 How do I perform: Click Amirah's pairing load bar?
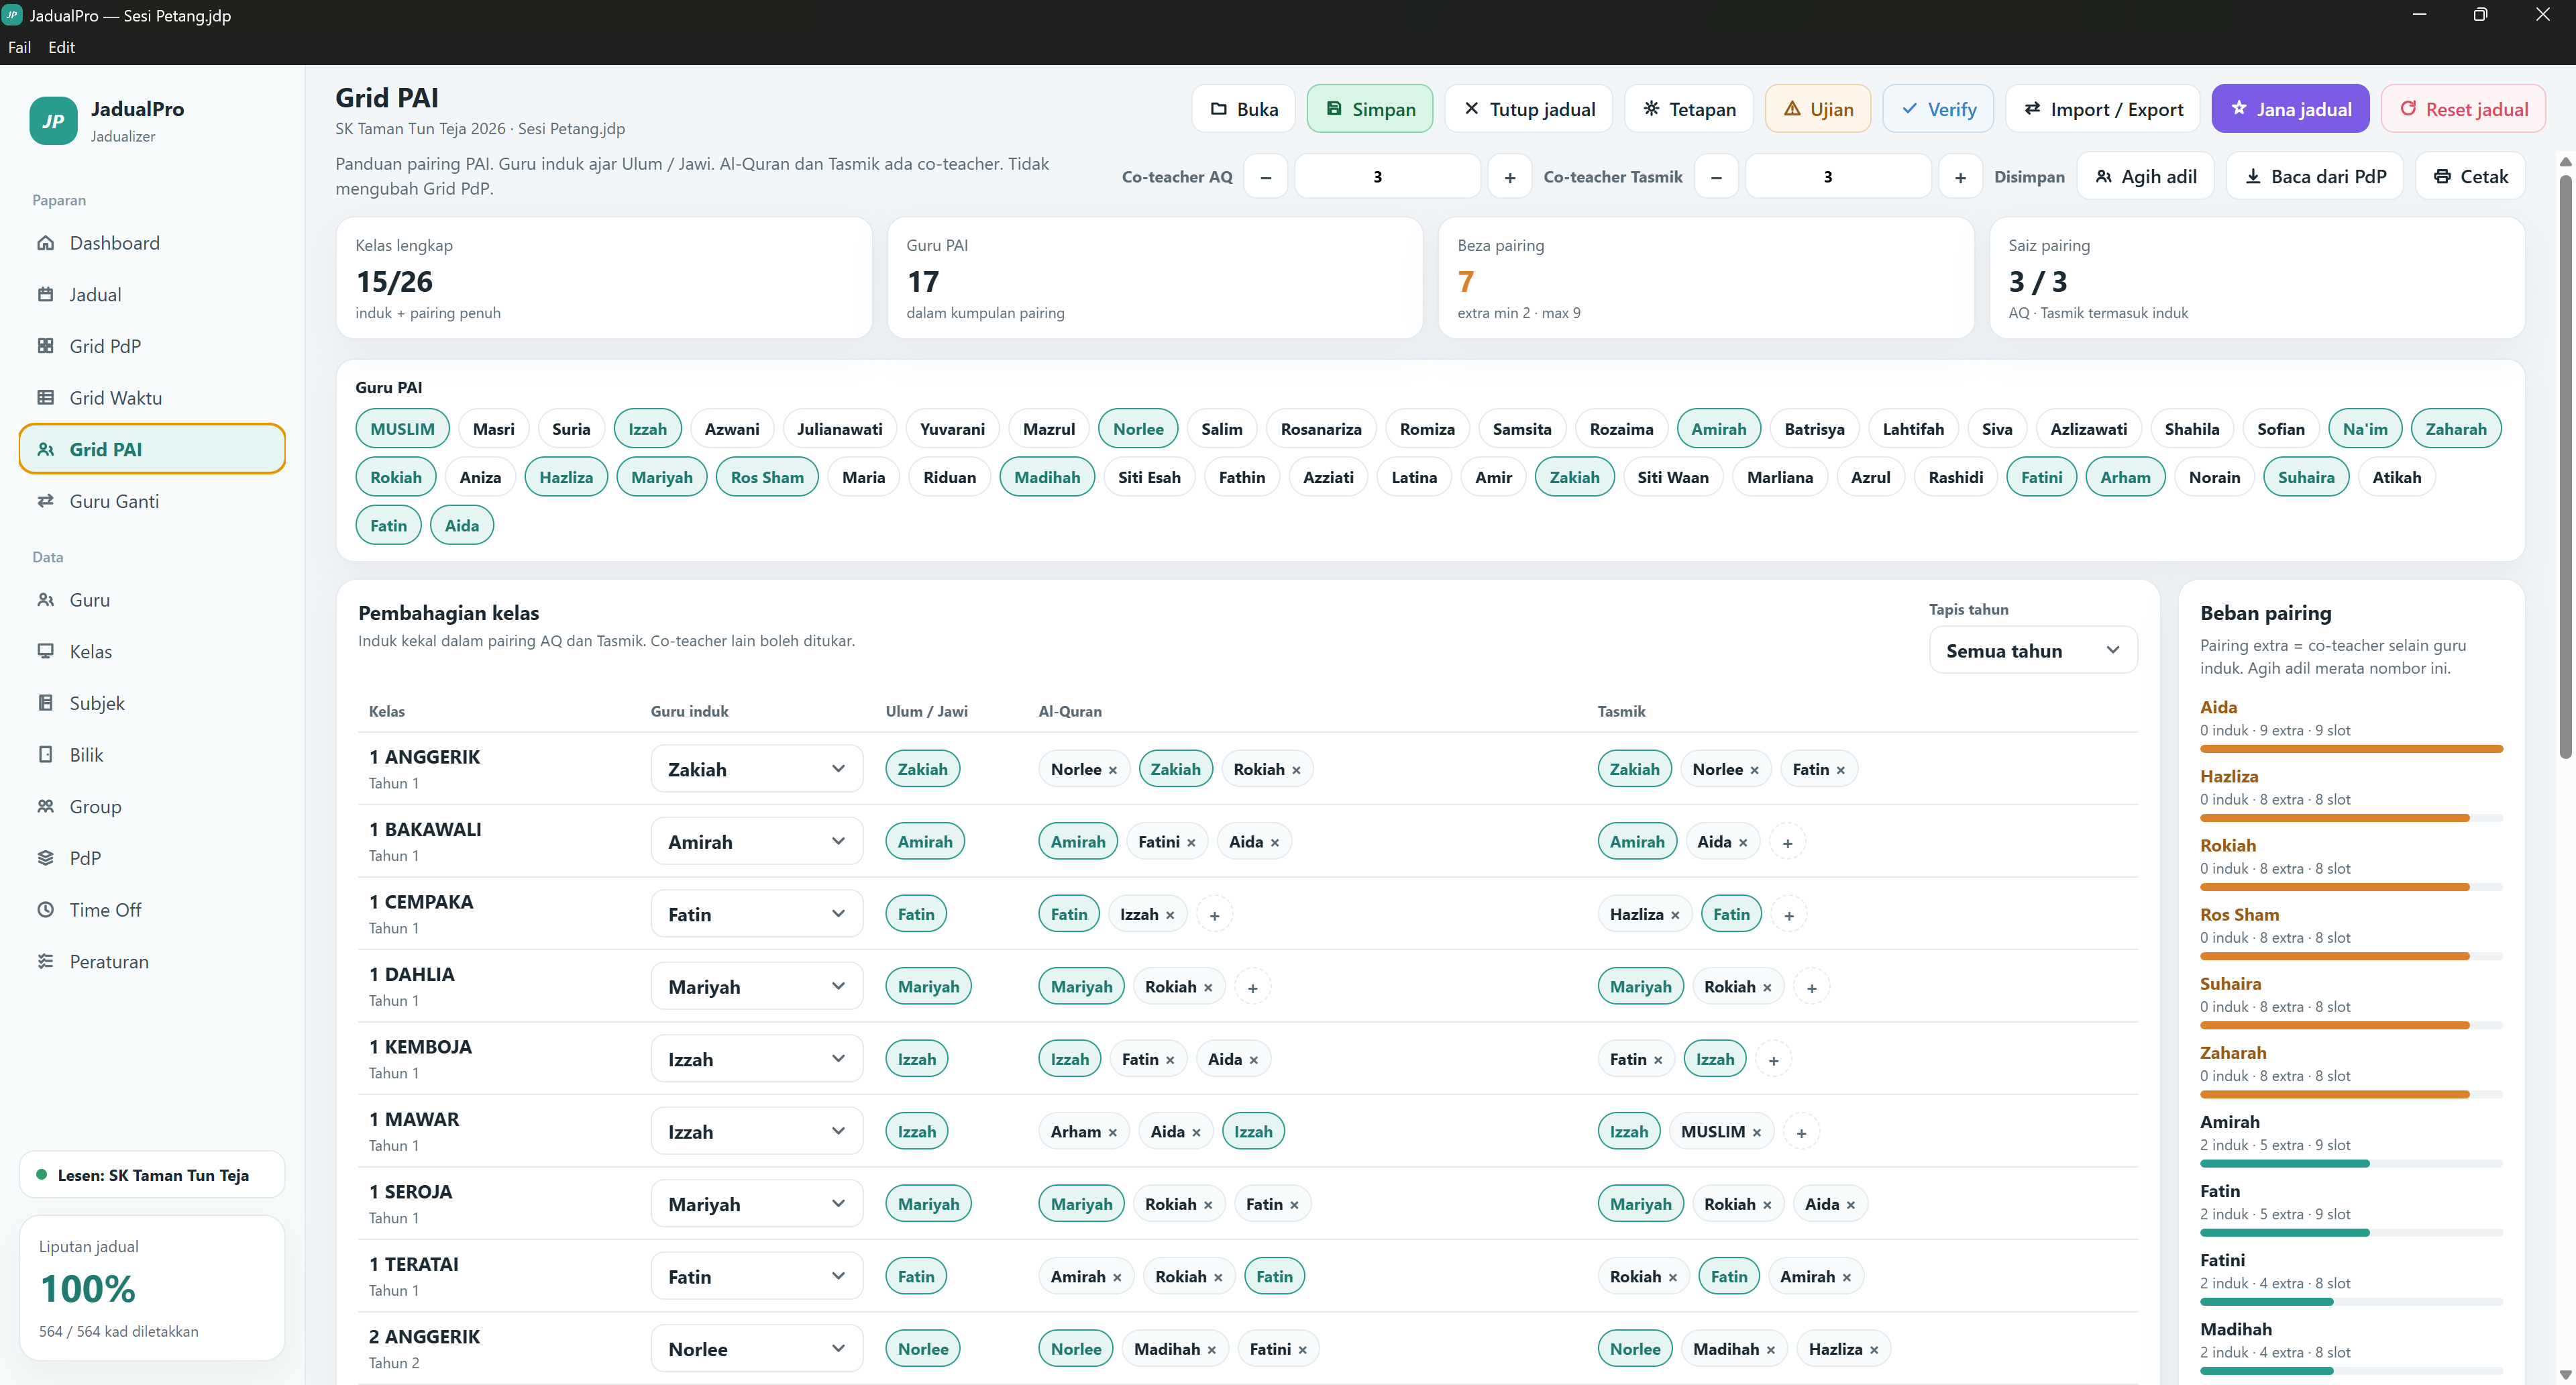click(x=2351, y=1164)
